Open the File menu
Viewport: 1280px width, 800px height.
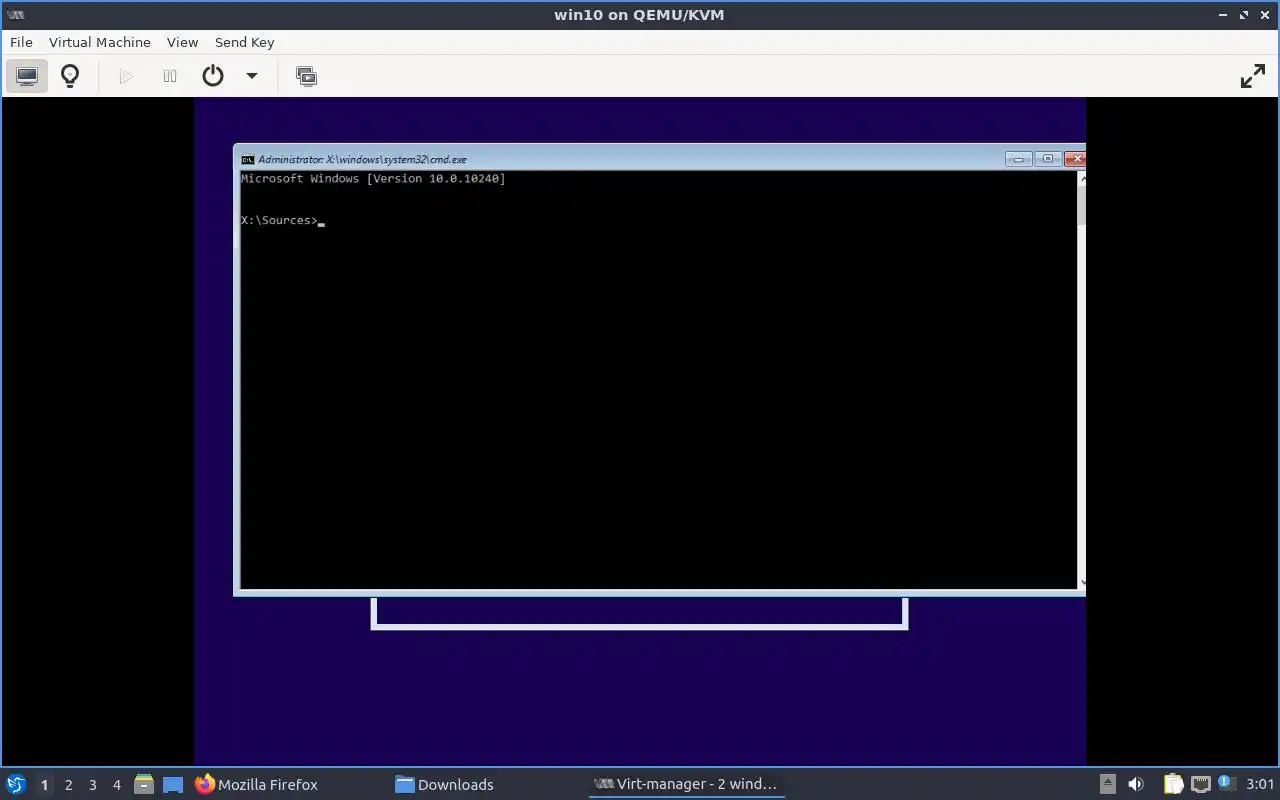click(x=21, y=42)
